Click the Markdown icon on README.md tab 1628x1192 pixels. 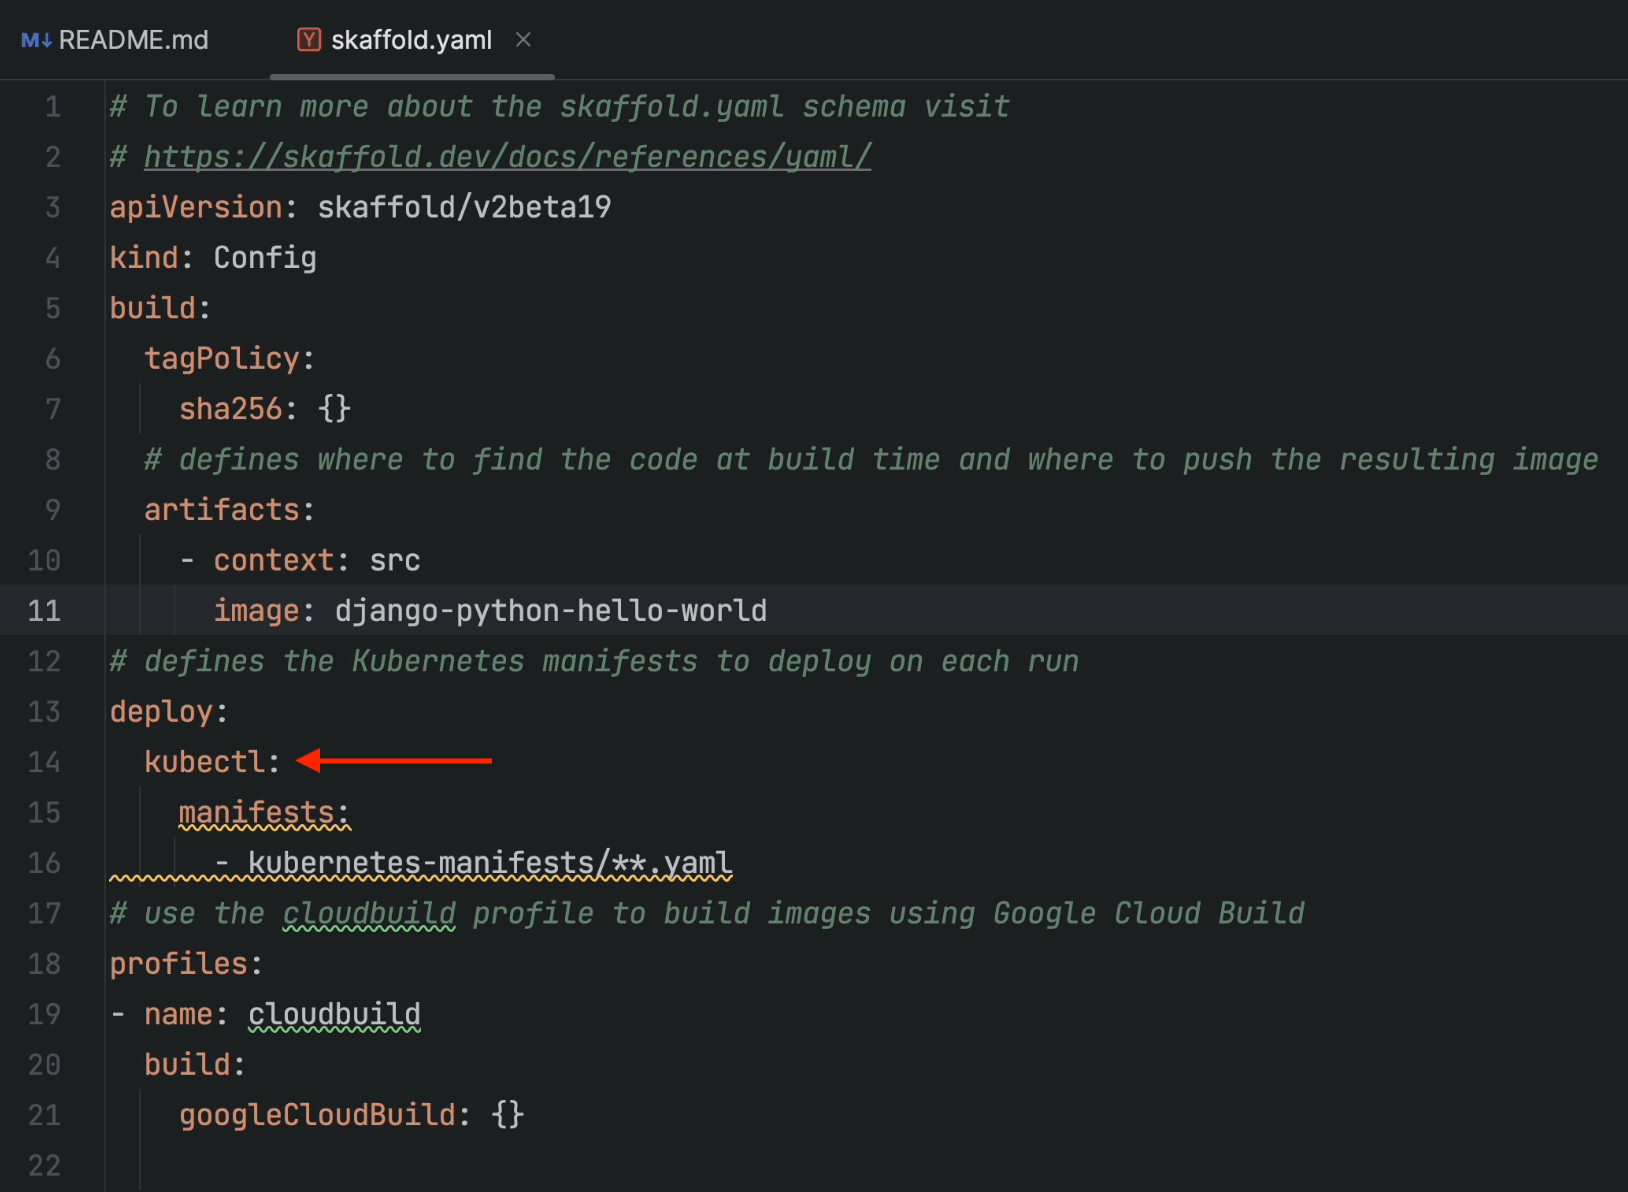[x=36, y=40]
